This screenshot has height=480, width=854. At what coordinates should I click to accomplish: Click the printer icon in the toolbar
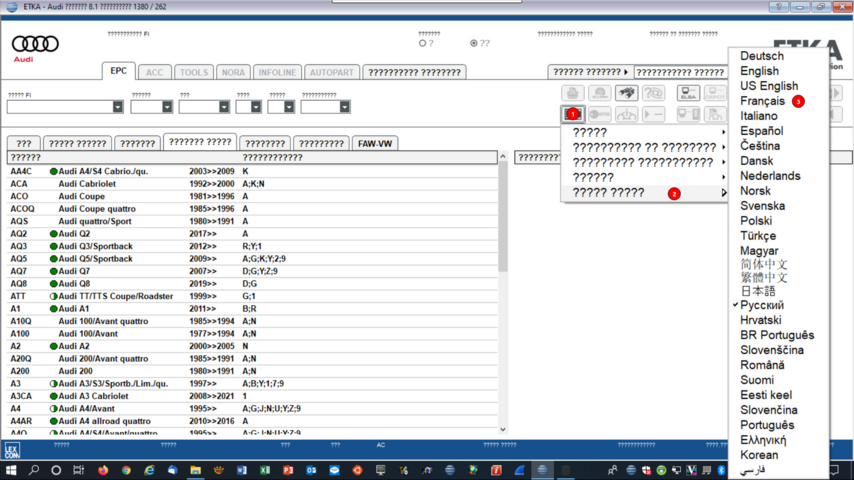coord(572,93)
